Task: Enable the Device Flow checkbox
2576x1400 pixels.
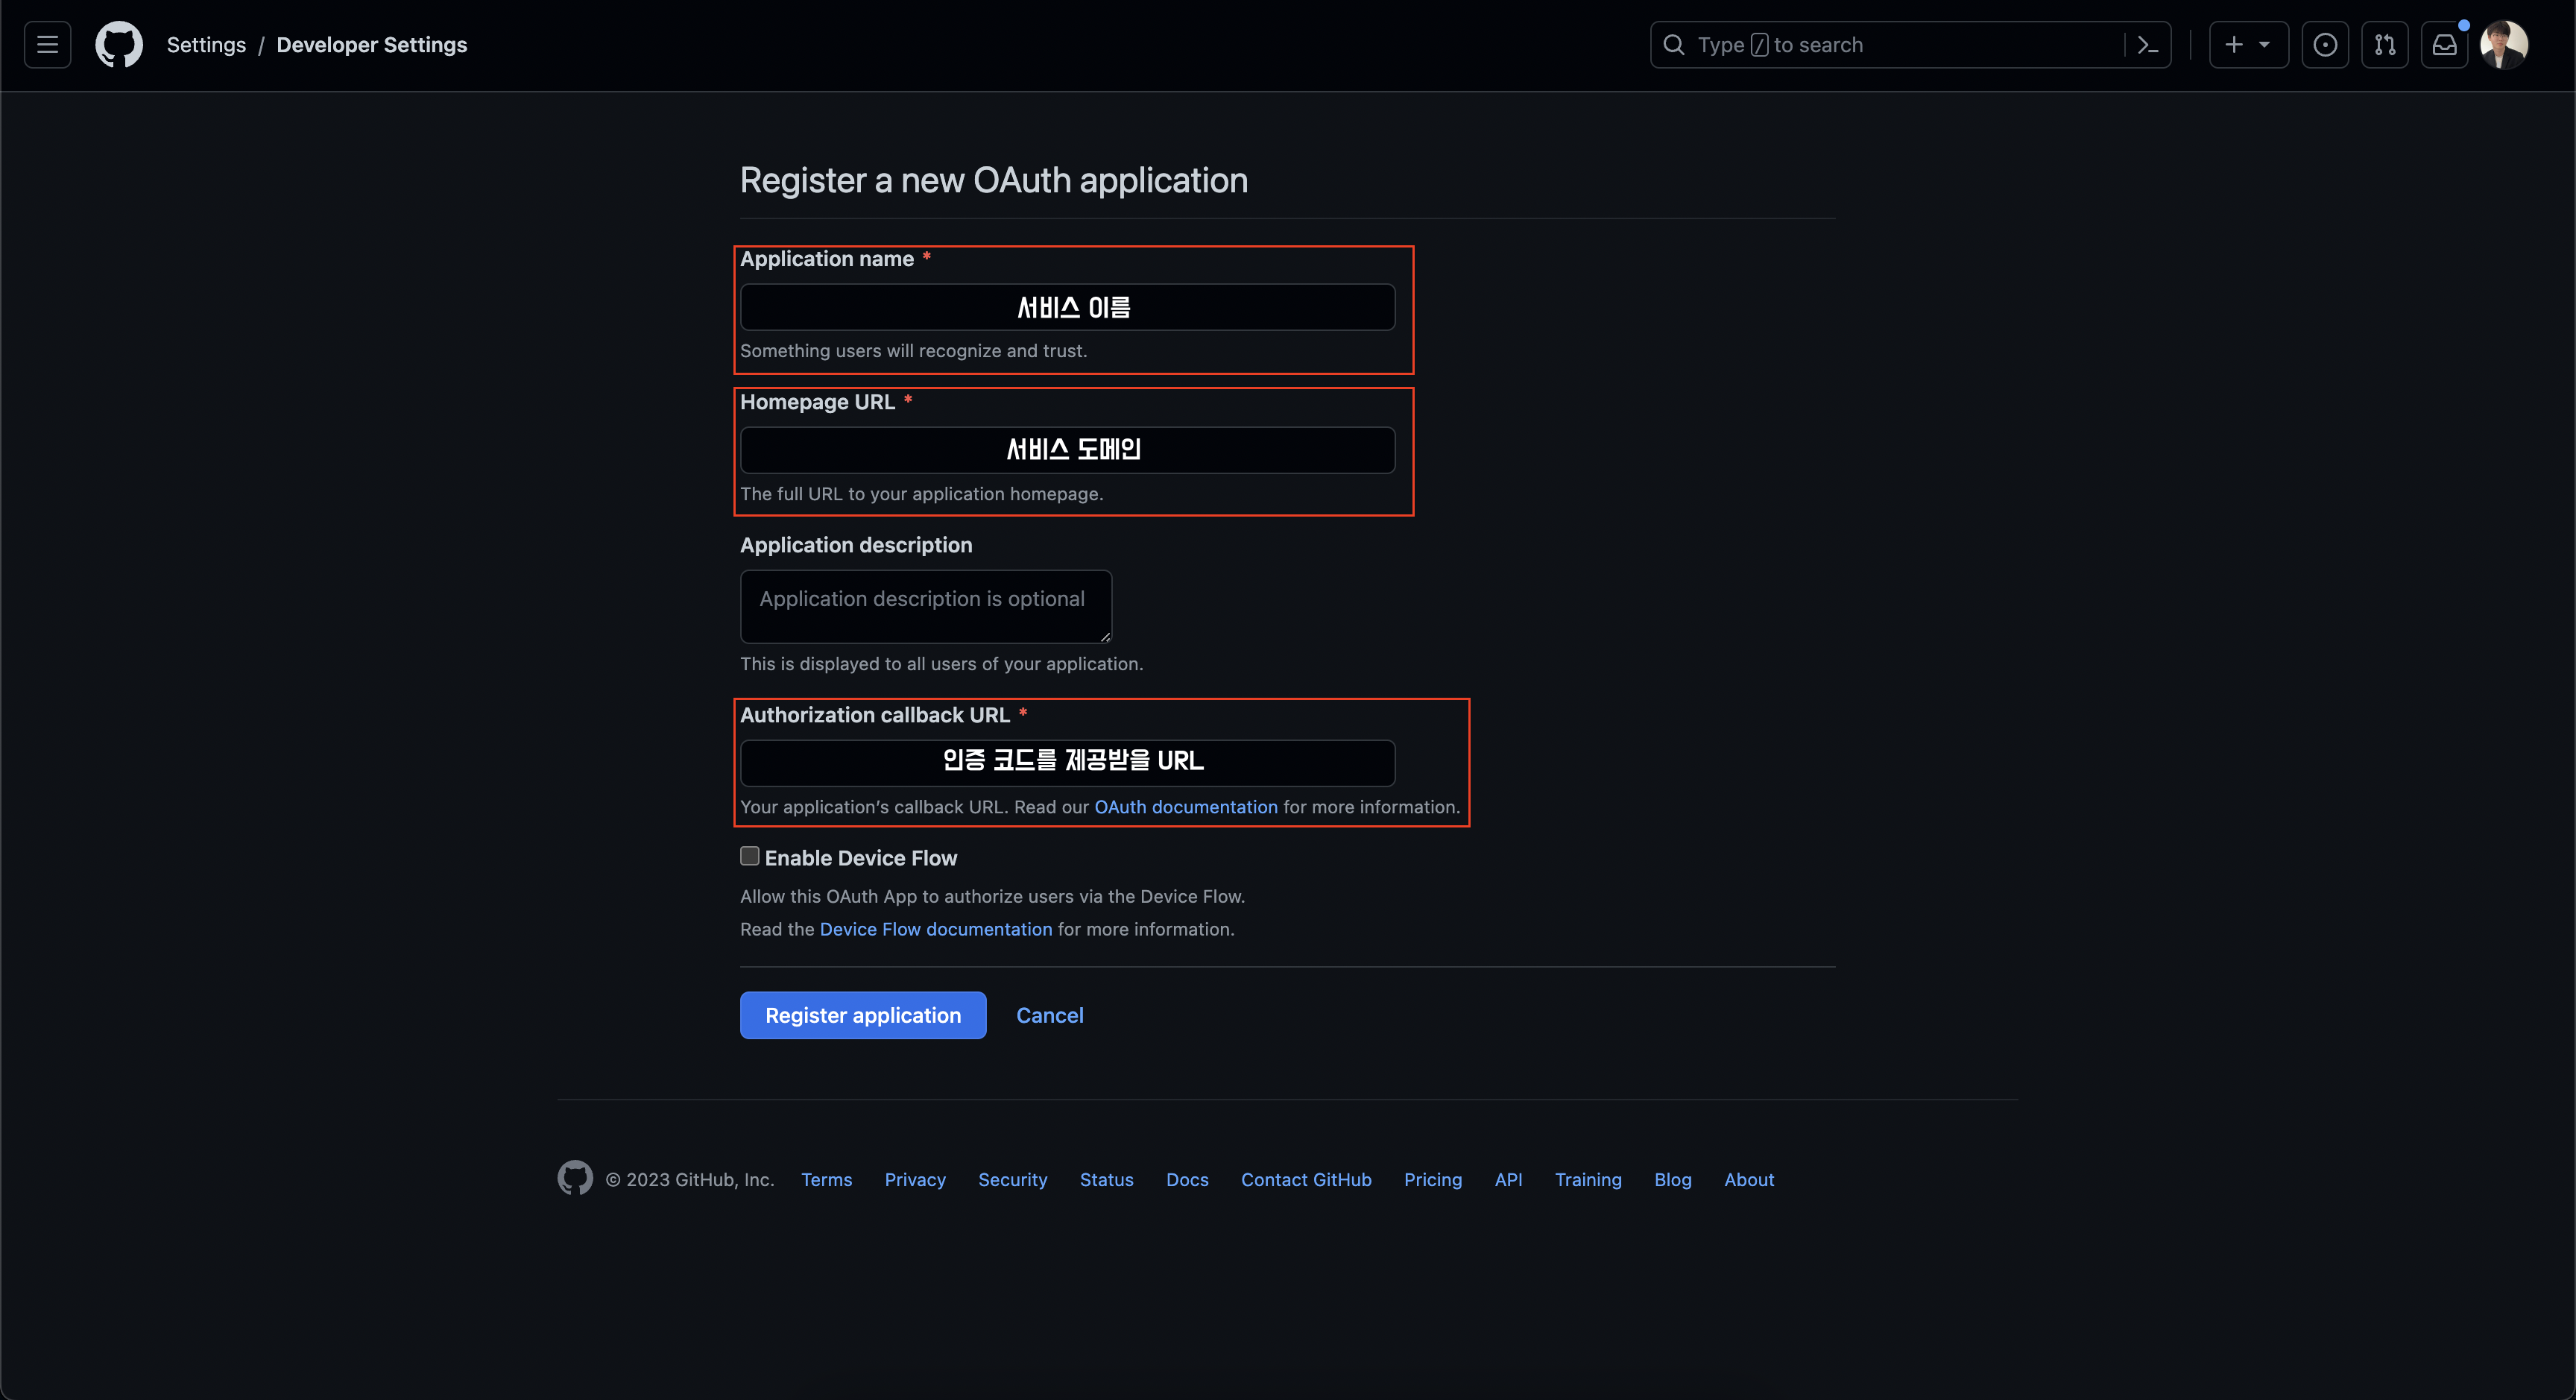Action: 749,856
